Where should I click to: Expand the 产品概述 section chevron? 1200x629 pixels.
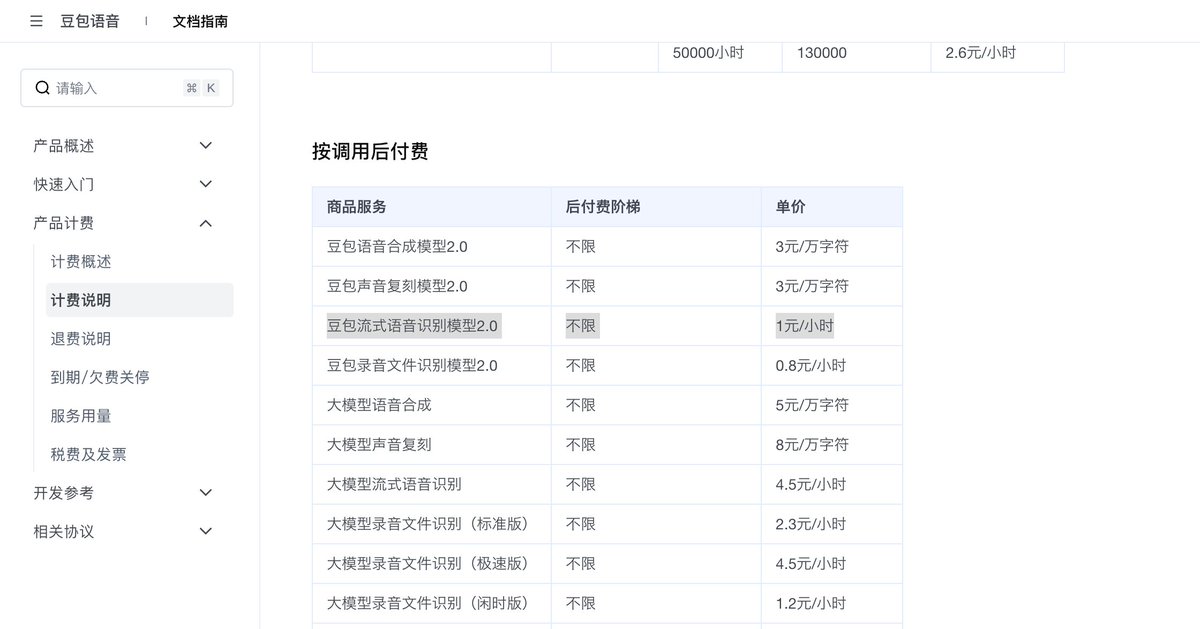pos(206,146)
